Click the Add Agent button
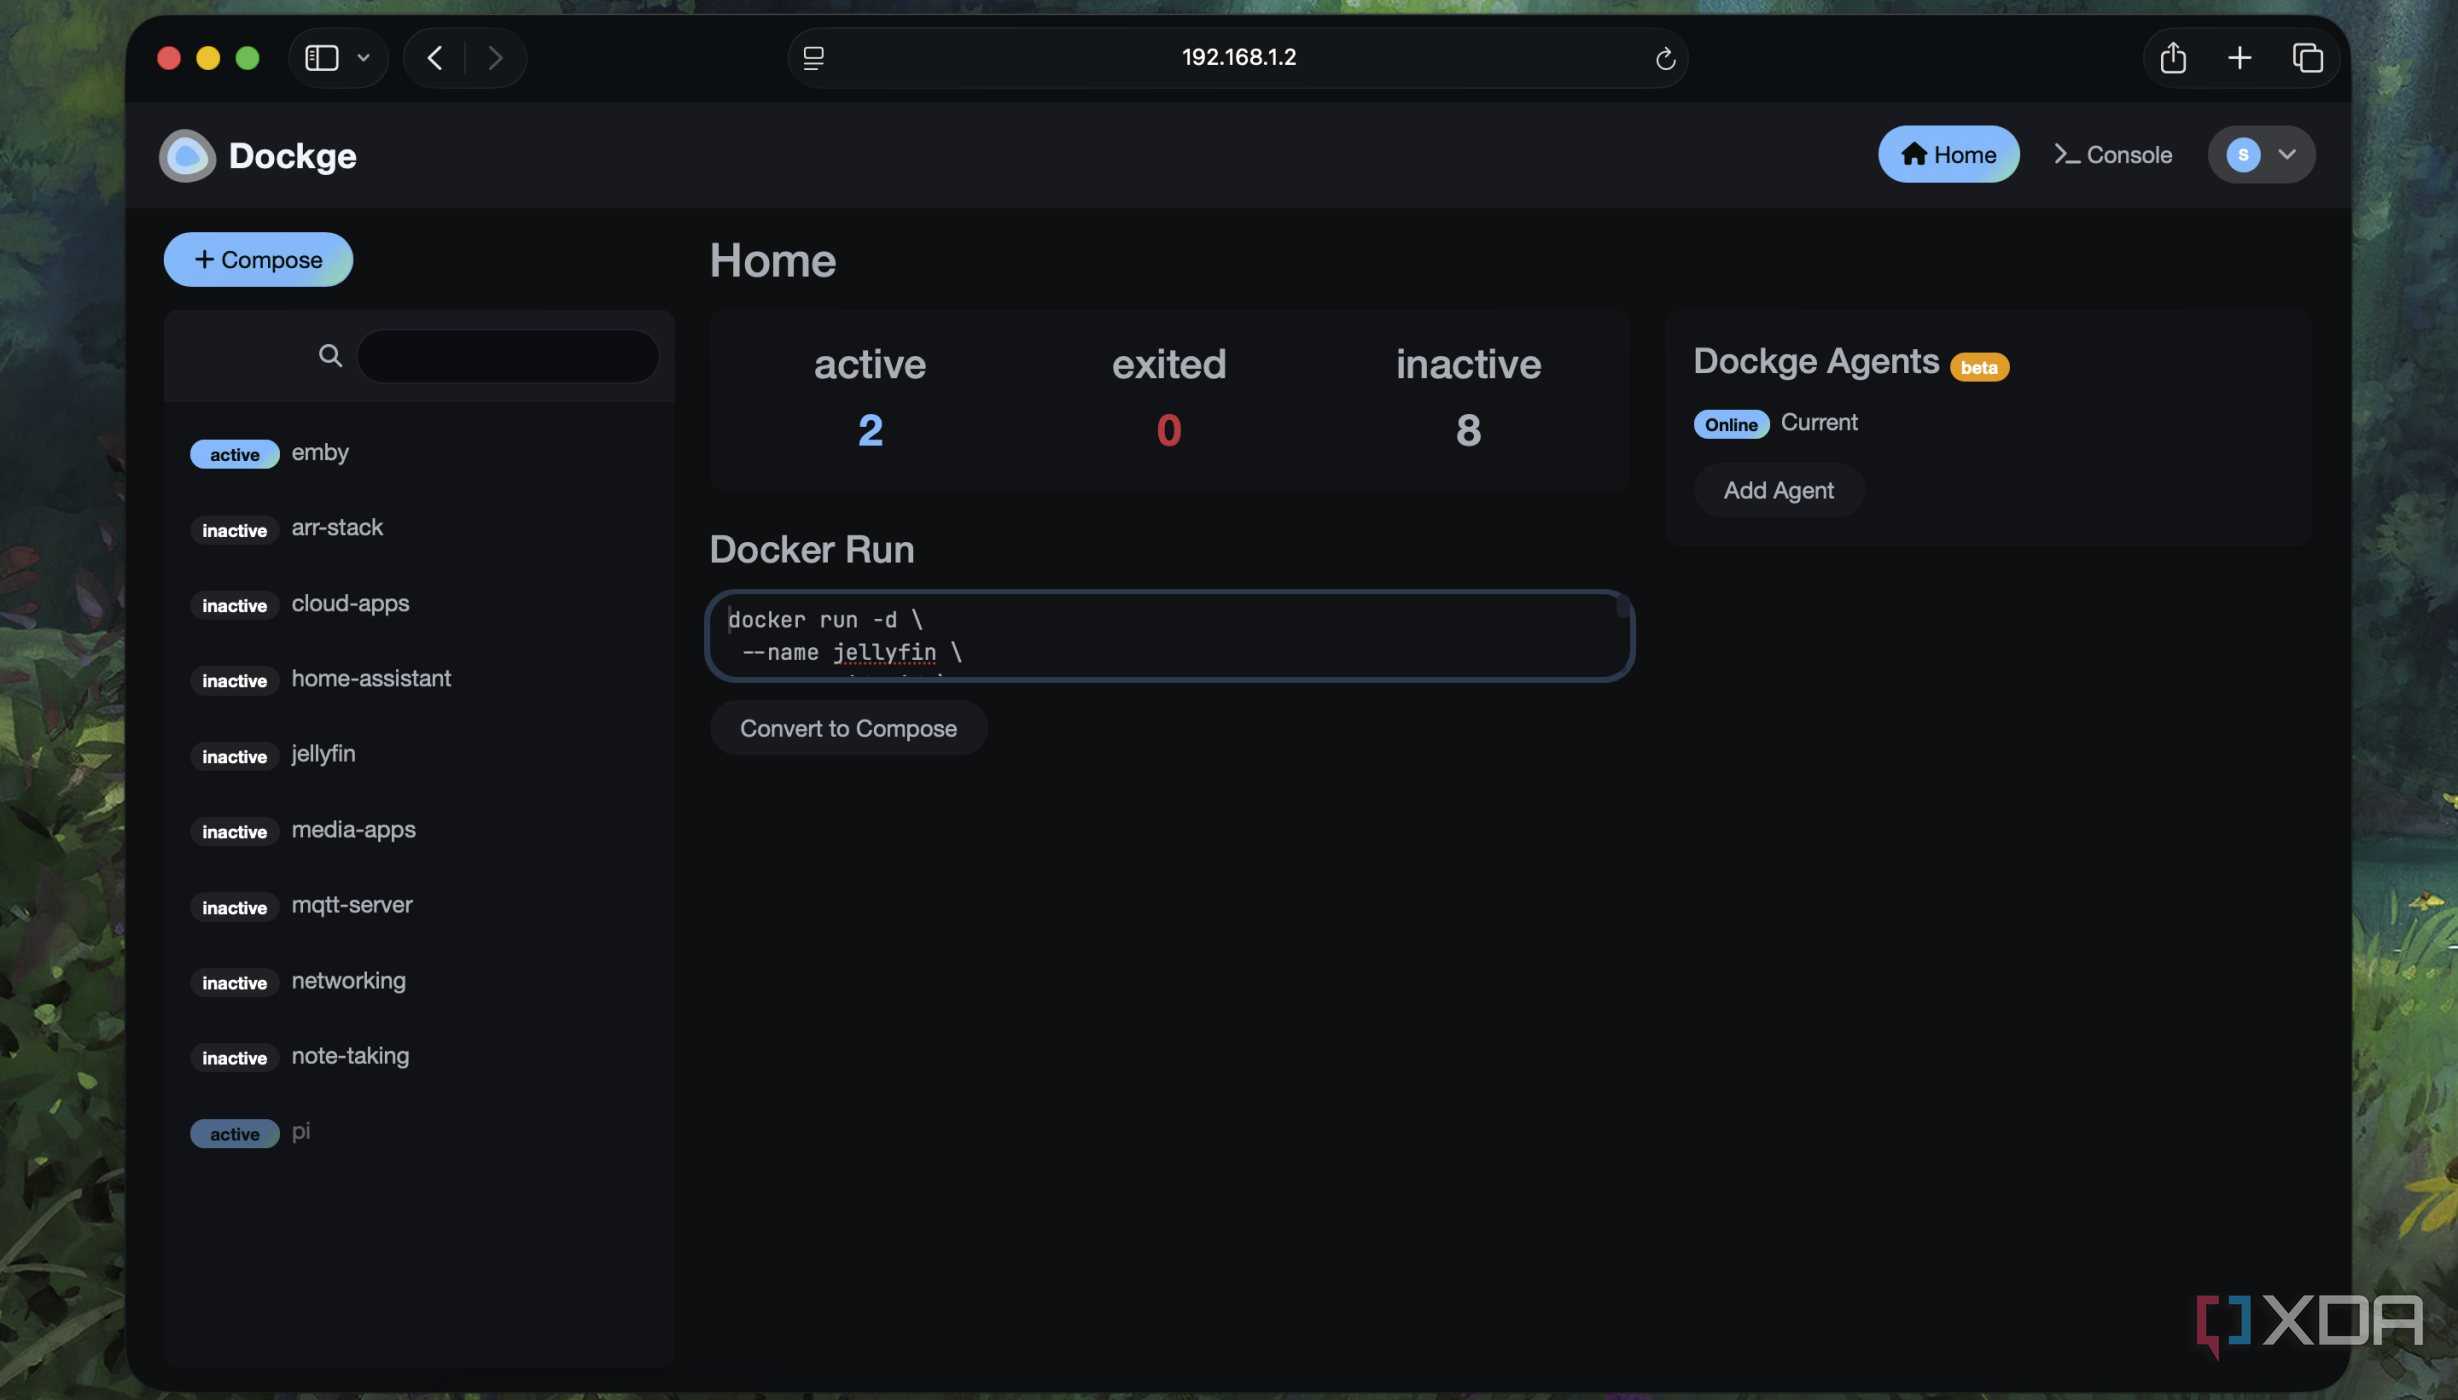This screenshot has width=2458, height=1400. pyautogui.click(x=1778, y=490)
